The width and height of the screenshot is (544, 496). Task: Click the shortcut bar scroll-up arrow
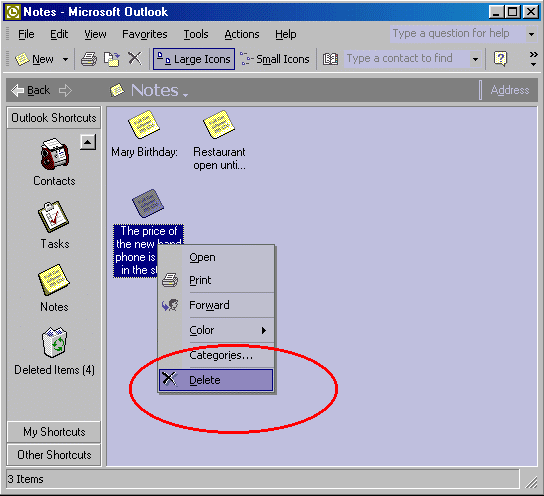point(88,142)
